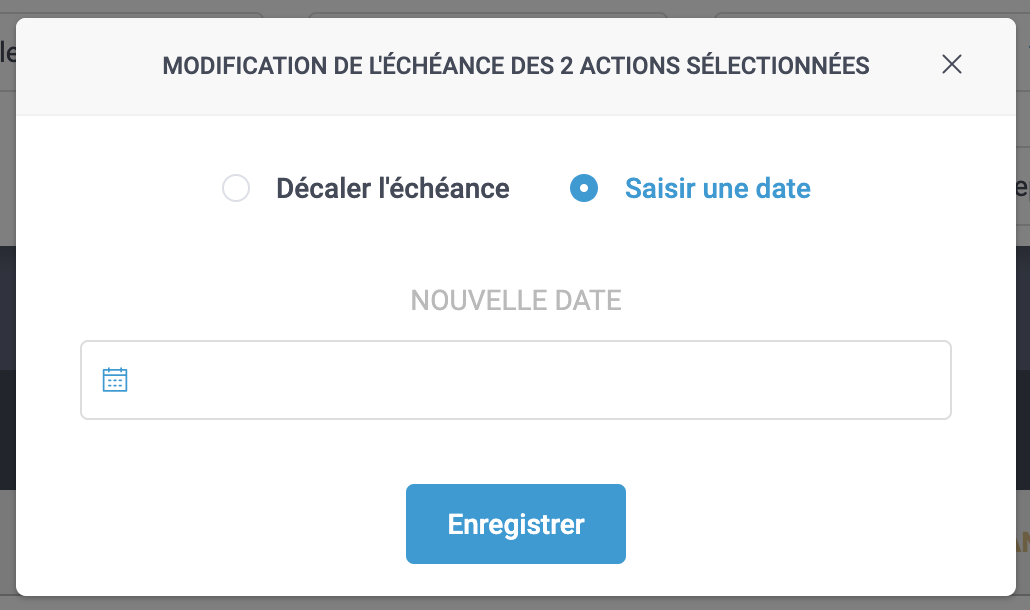Viewport: 1030px width, 610px height.
Task: Click the Saisir une date label text
Action: [x=717, y=188]
